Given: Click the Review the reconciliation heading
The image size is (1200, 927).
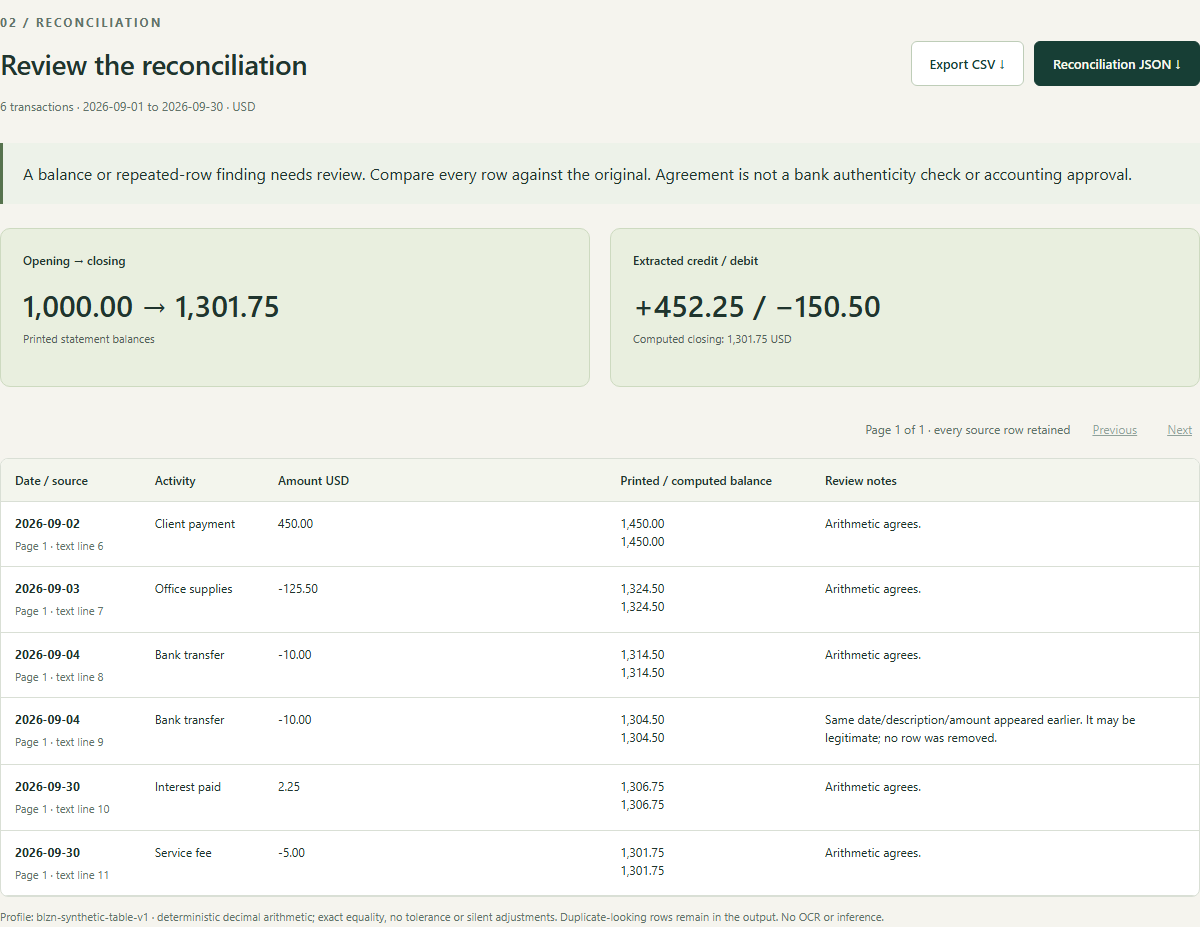Looking at the screenshot, I should tap(154, 65).
